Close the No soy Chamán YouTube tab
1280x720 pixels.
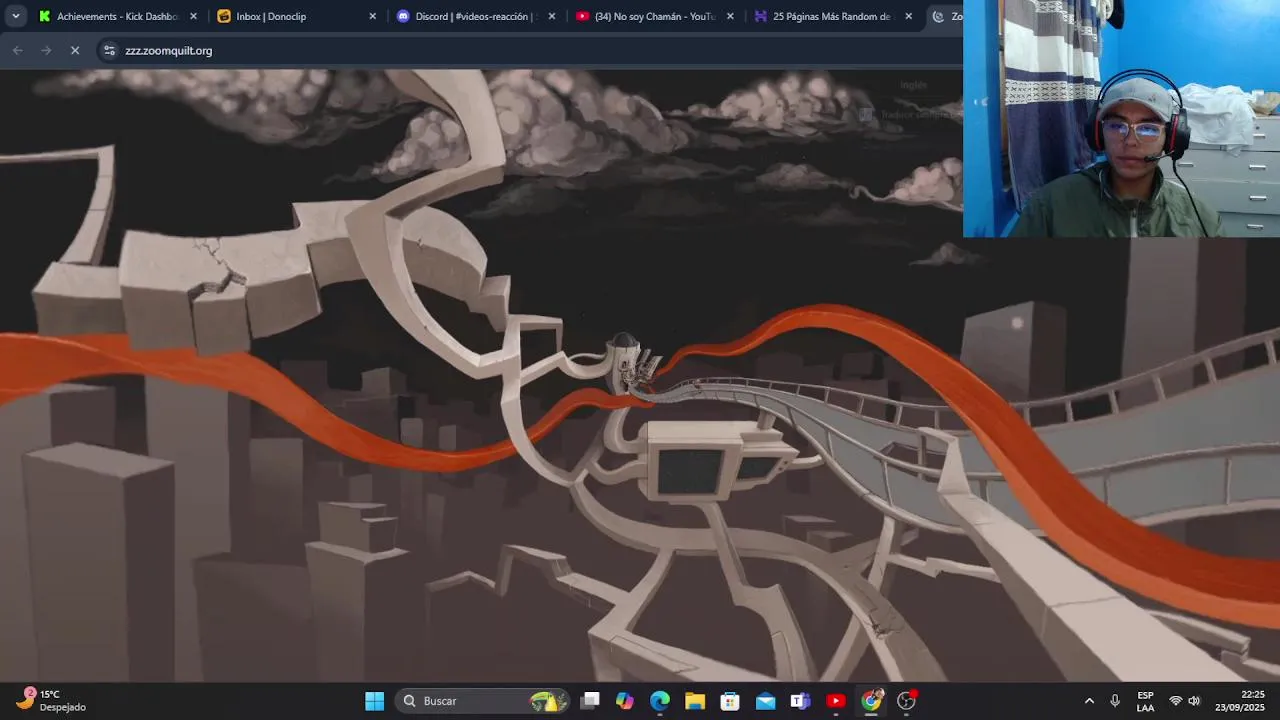pos(730,16)
